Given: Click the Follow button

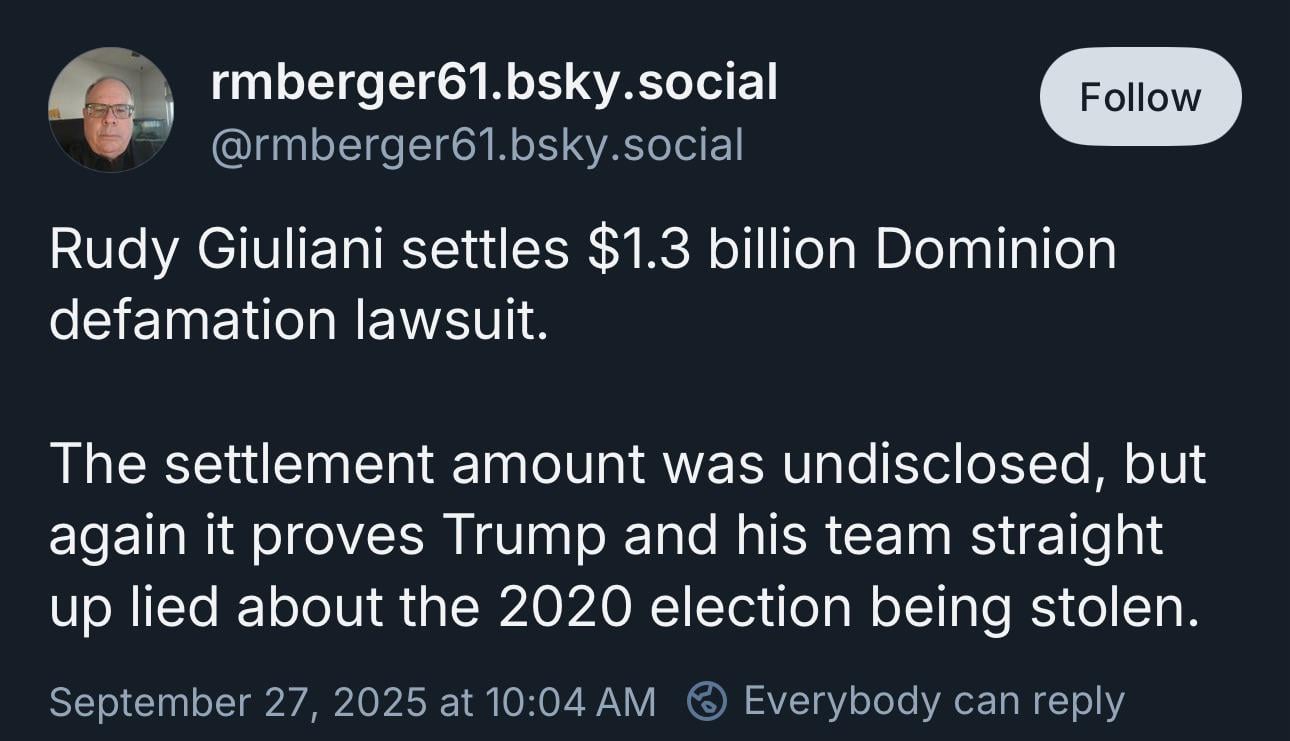Looking at the screenshot, I should [1140, 97].
